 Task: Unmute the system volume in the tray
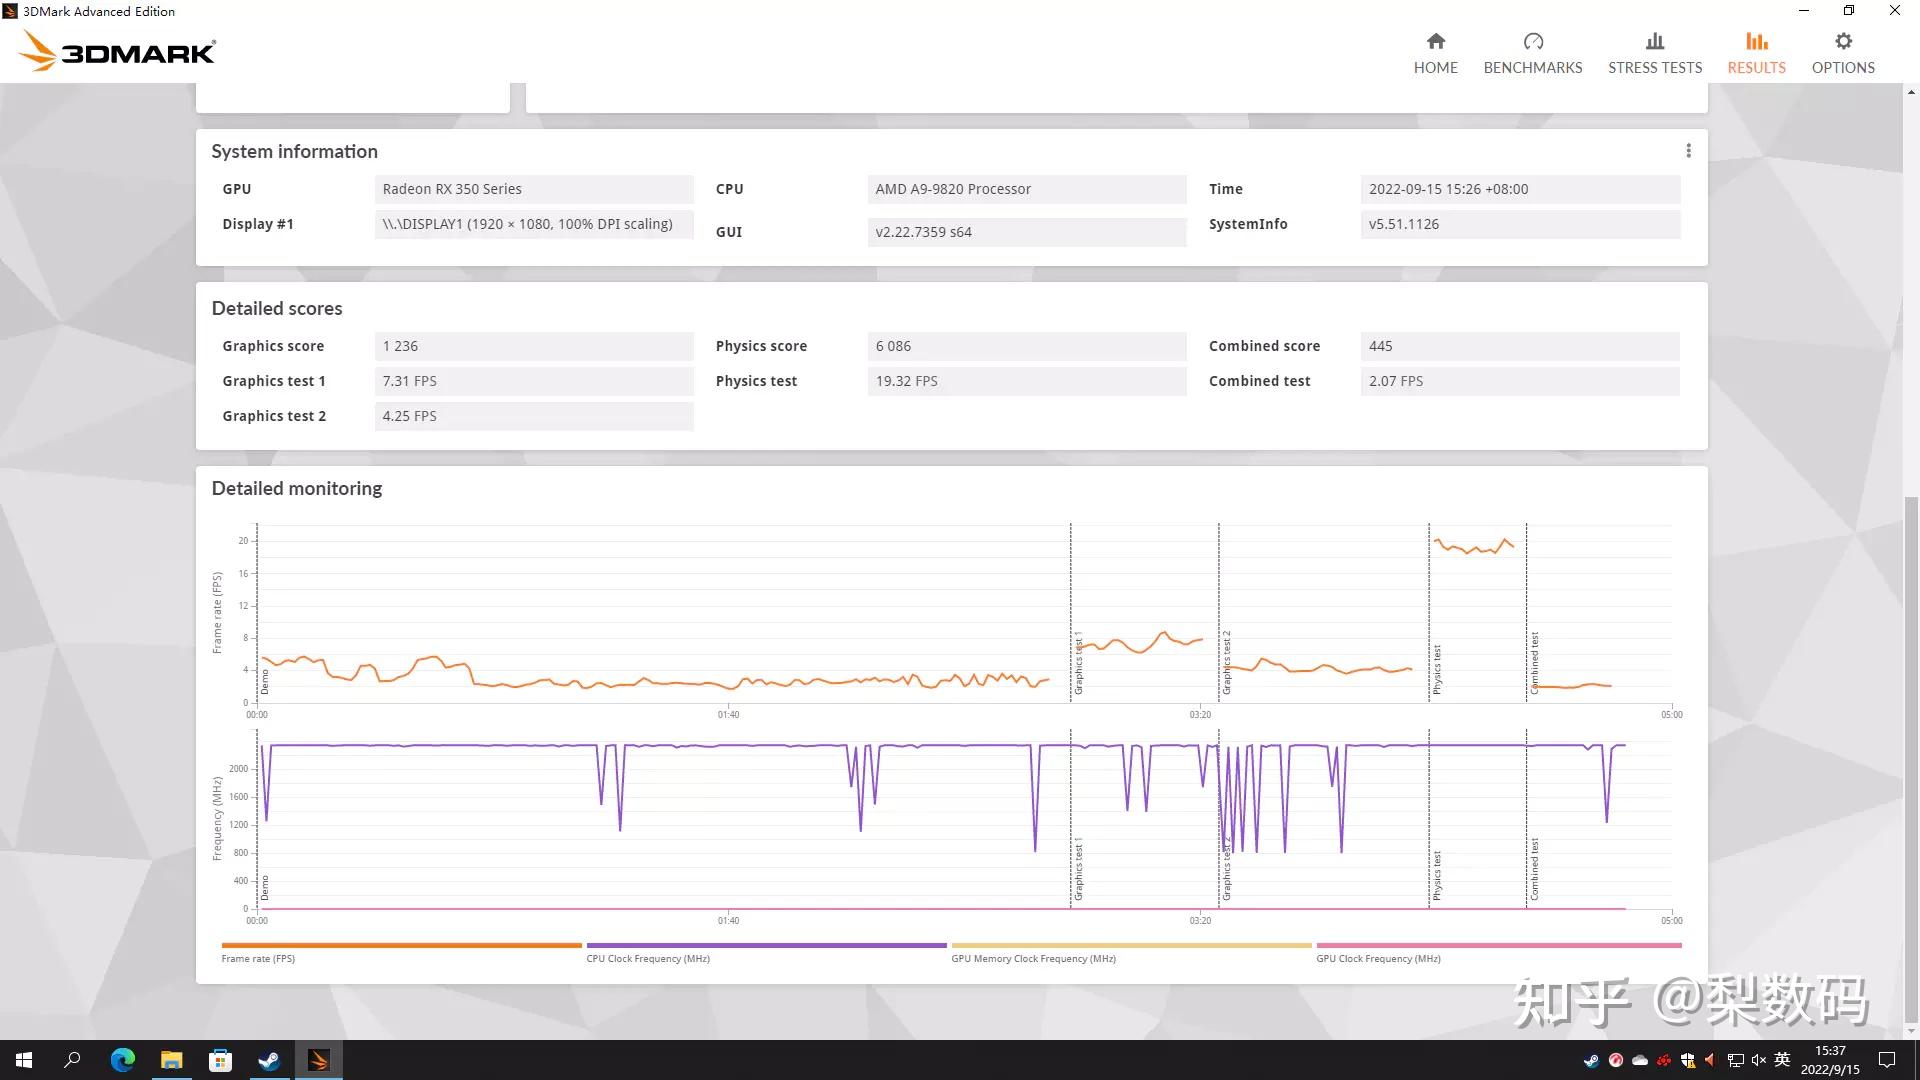(x=1757, y=1062)
